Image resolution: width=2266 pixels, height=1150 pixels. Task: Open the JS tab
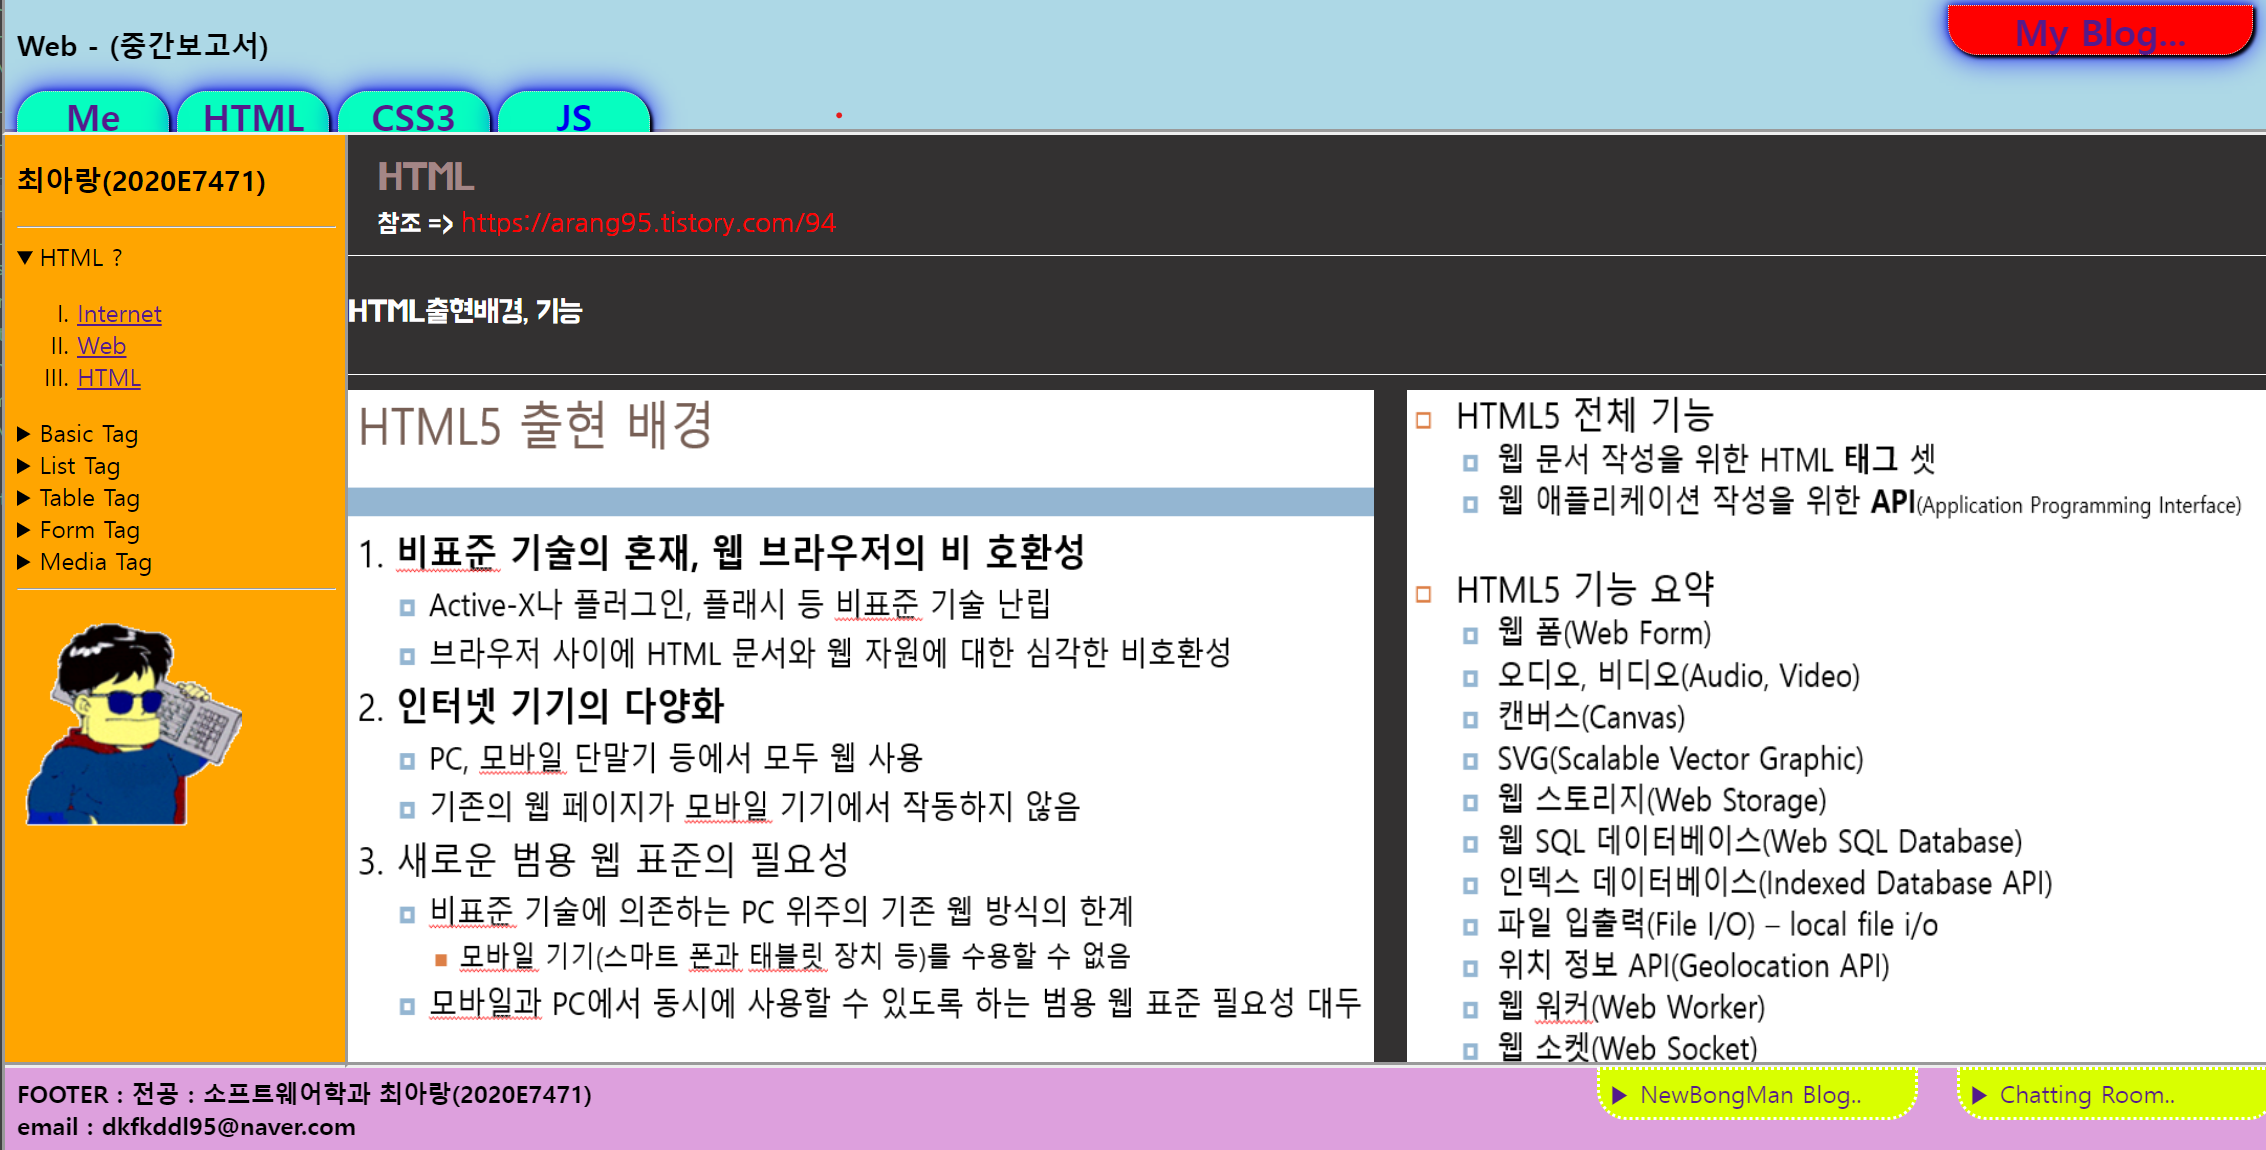pos(573,116)
